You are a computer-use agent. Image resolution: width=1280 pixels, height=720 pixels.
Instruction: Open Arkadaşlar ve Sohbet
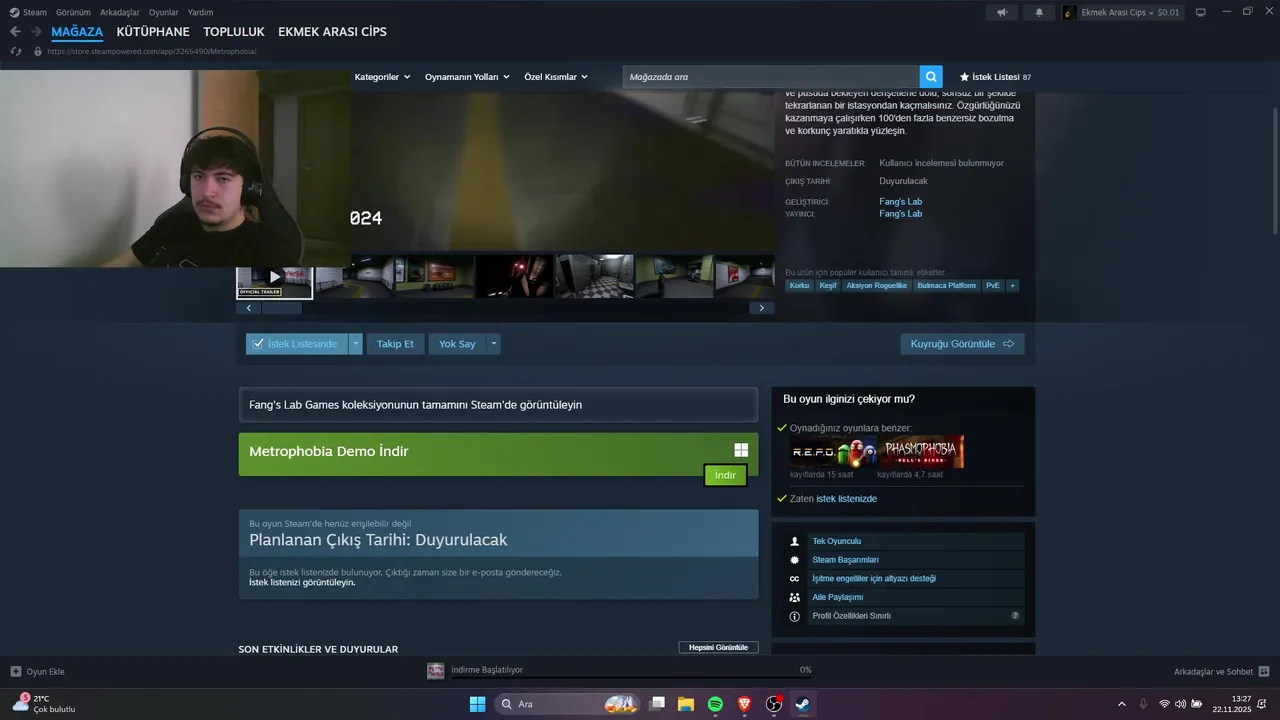pos(1221,672)
